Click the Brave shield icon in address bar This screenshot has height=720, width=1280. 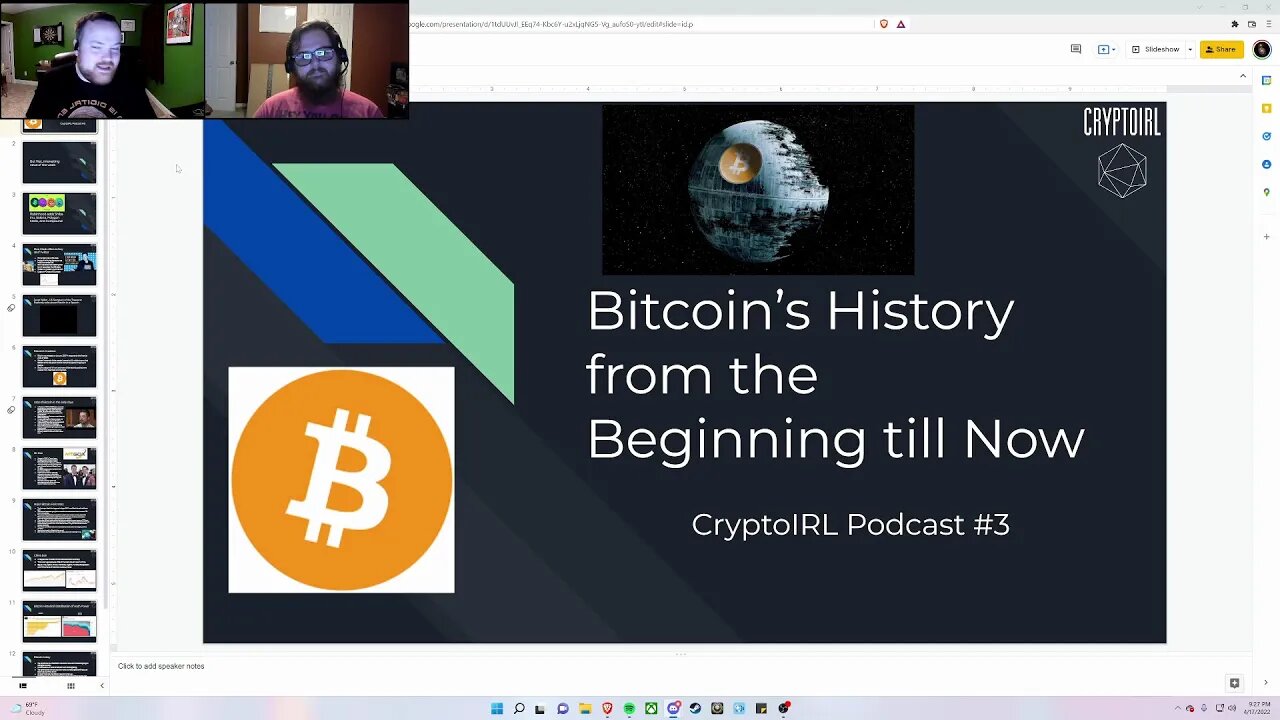(x=883, y=24)
